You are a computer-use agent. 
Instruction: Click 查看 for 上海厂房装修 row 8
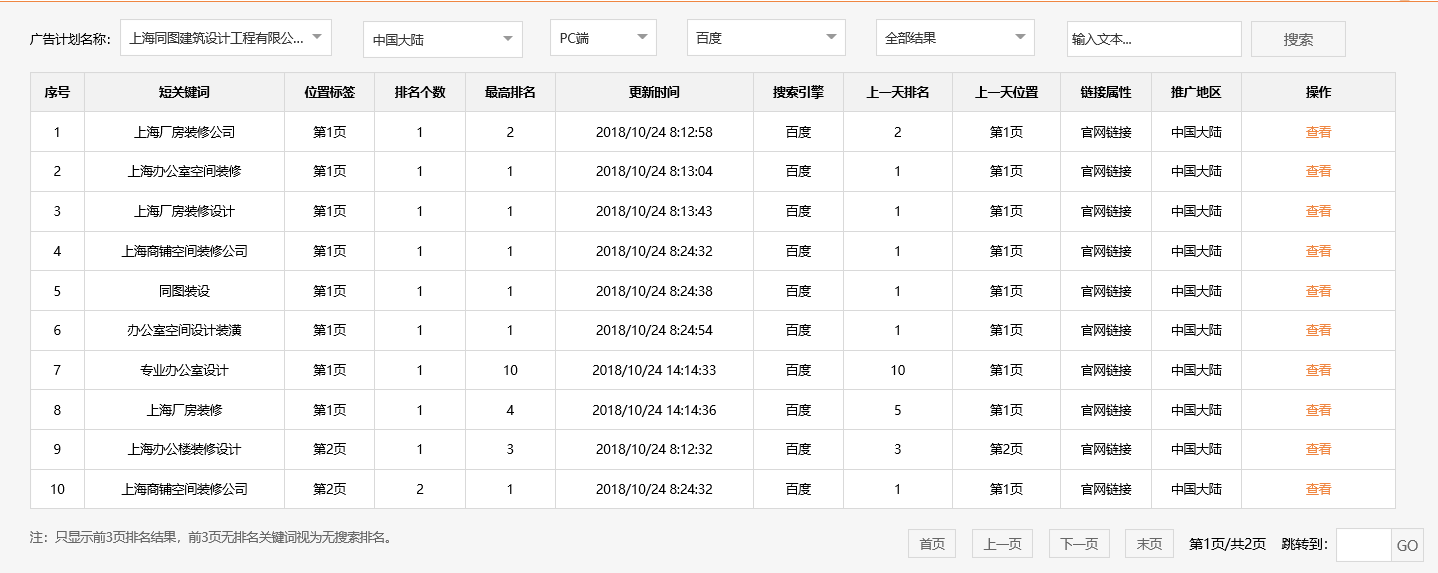click(1318, 410)
